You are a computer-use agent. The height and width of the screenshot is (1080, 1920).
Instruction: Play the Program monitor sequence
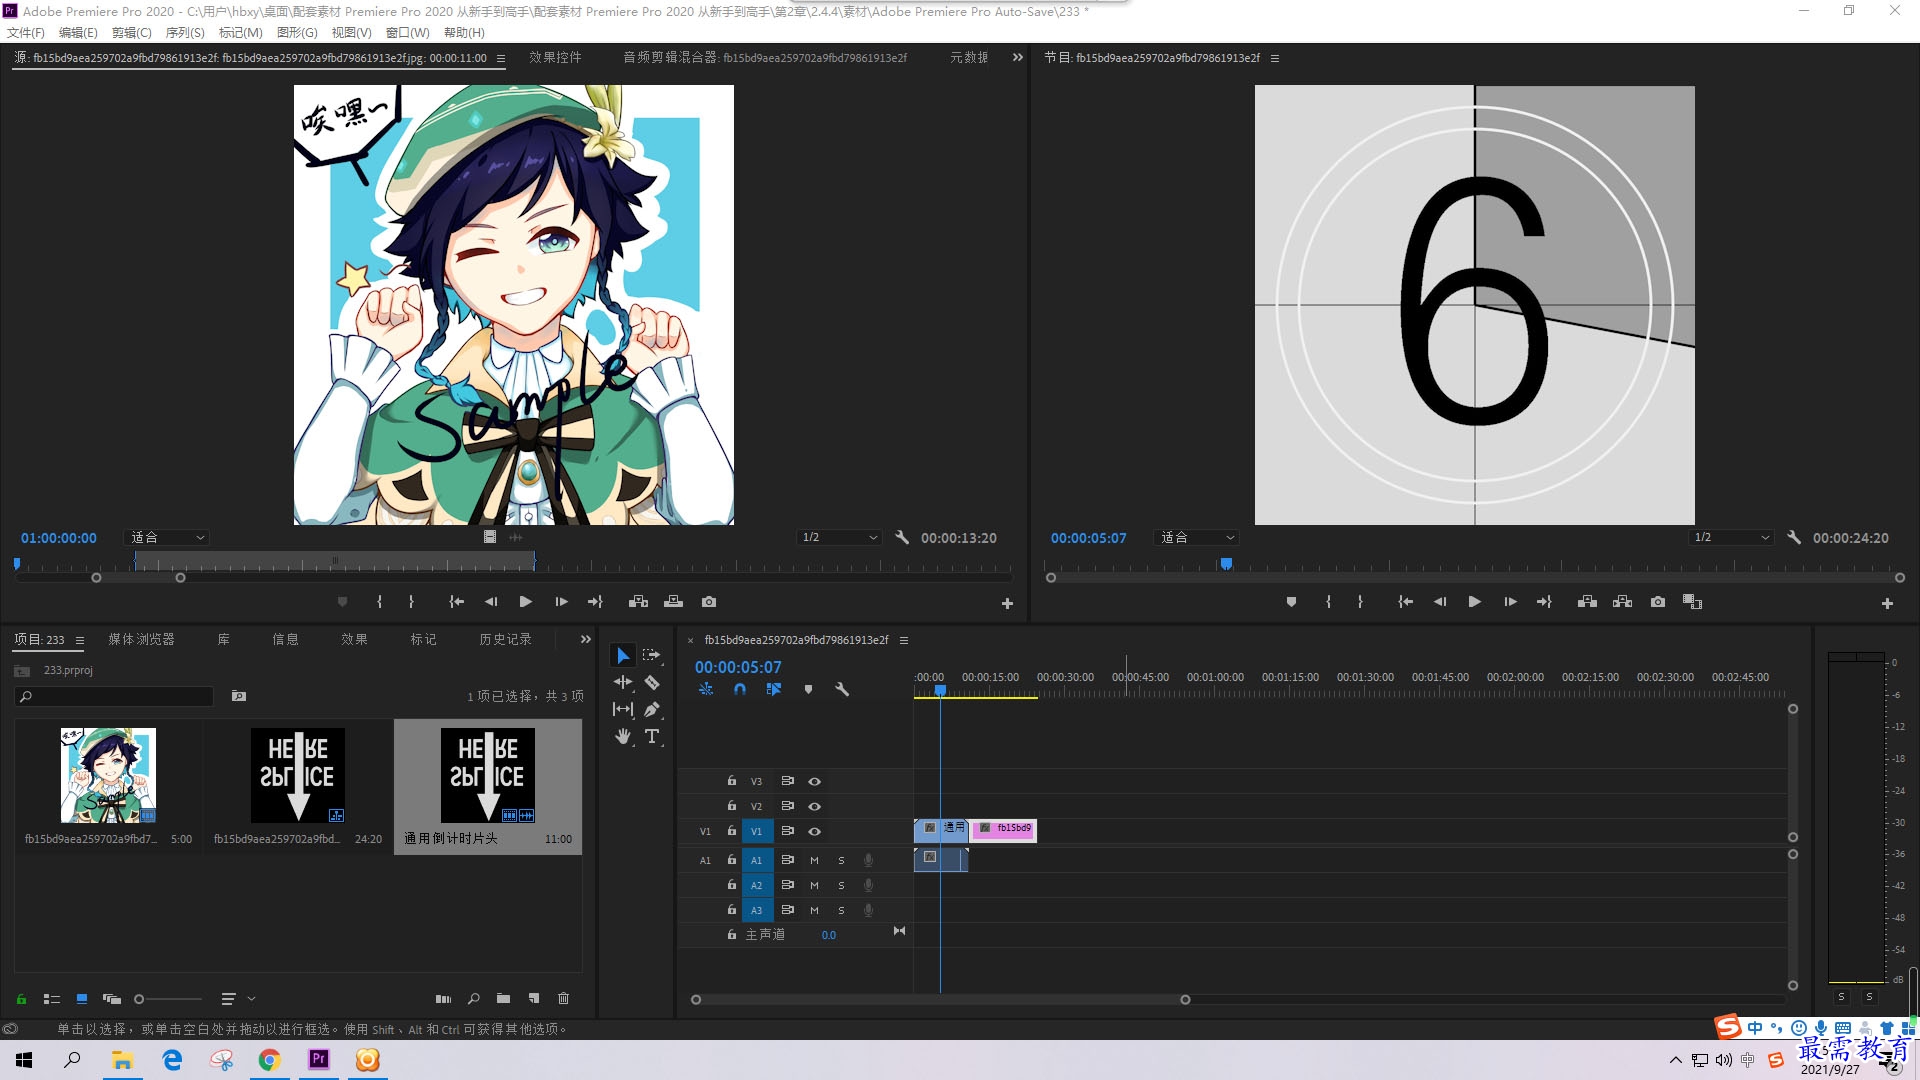tap(1474, 602)
